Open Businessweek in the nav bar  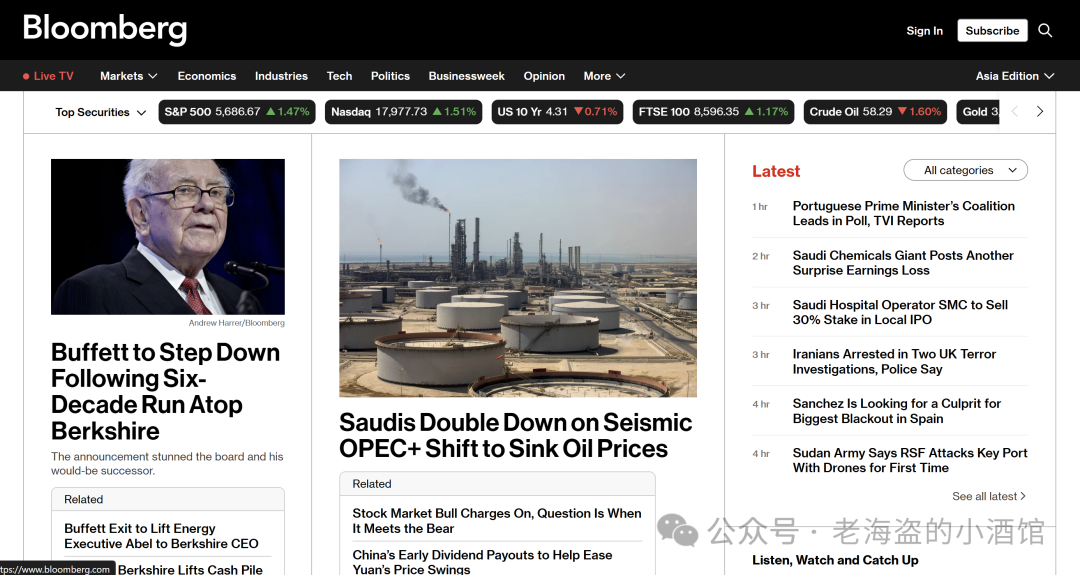tap(466, 76)
